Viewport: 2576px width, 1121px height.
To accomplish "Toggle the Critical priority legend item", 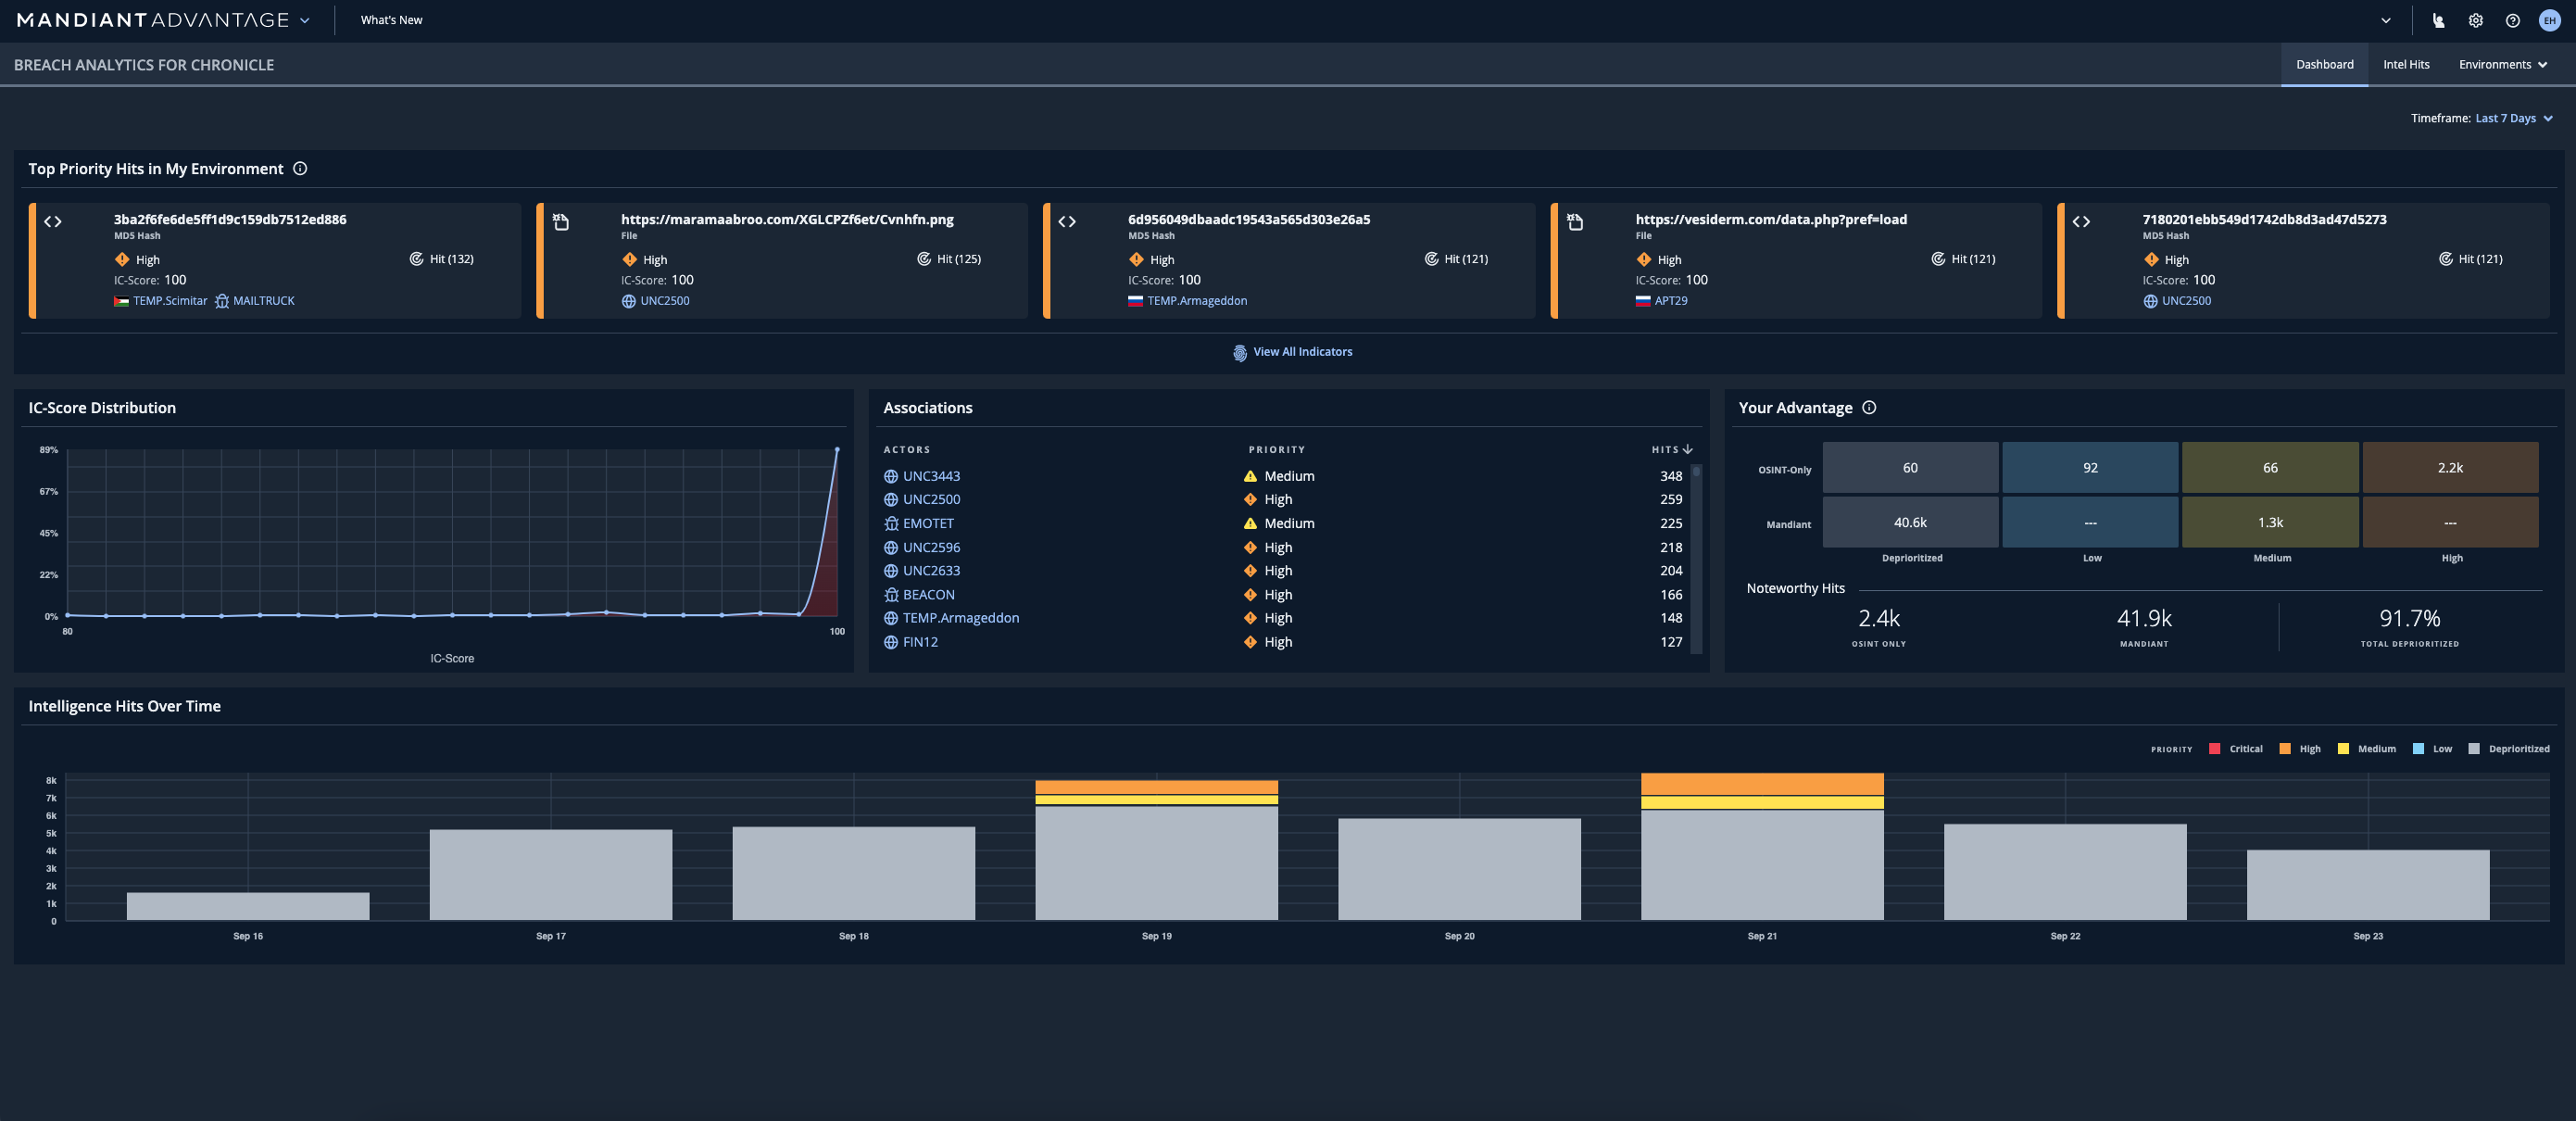I will [x=2236, y=749].
